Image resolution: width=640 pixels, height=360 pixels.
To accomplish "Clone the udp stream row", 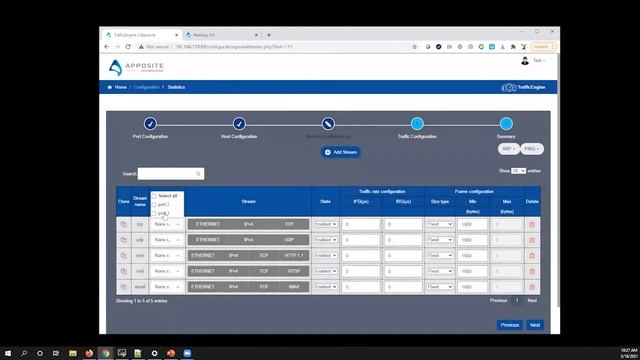I will pos(124,240).
